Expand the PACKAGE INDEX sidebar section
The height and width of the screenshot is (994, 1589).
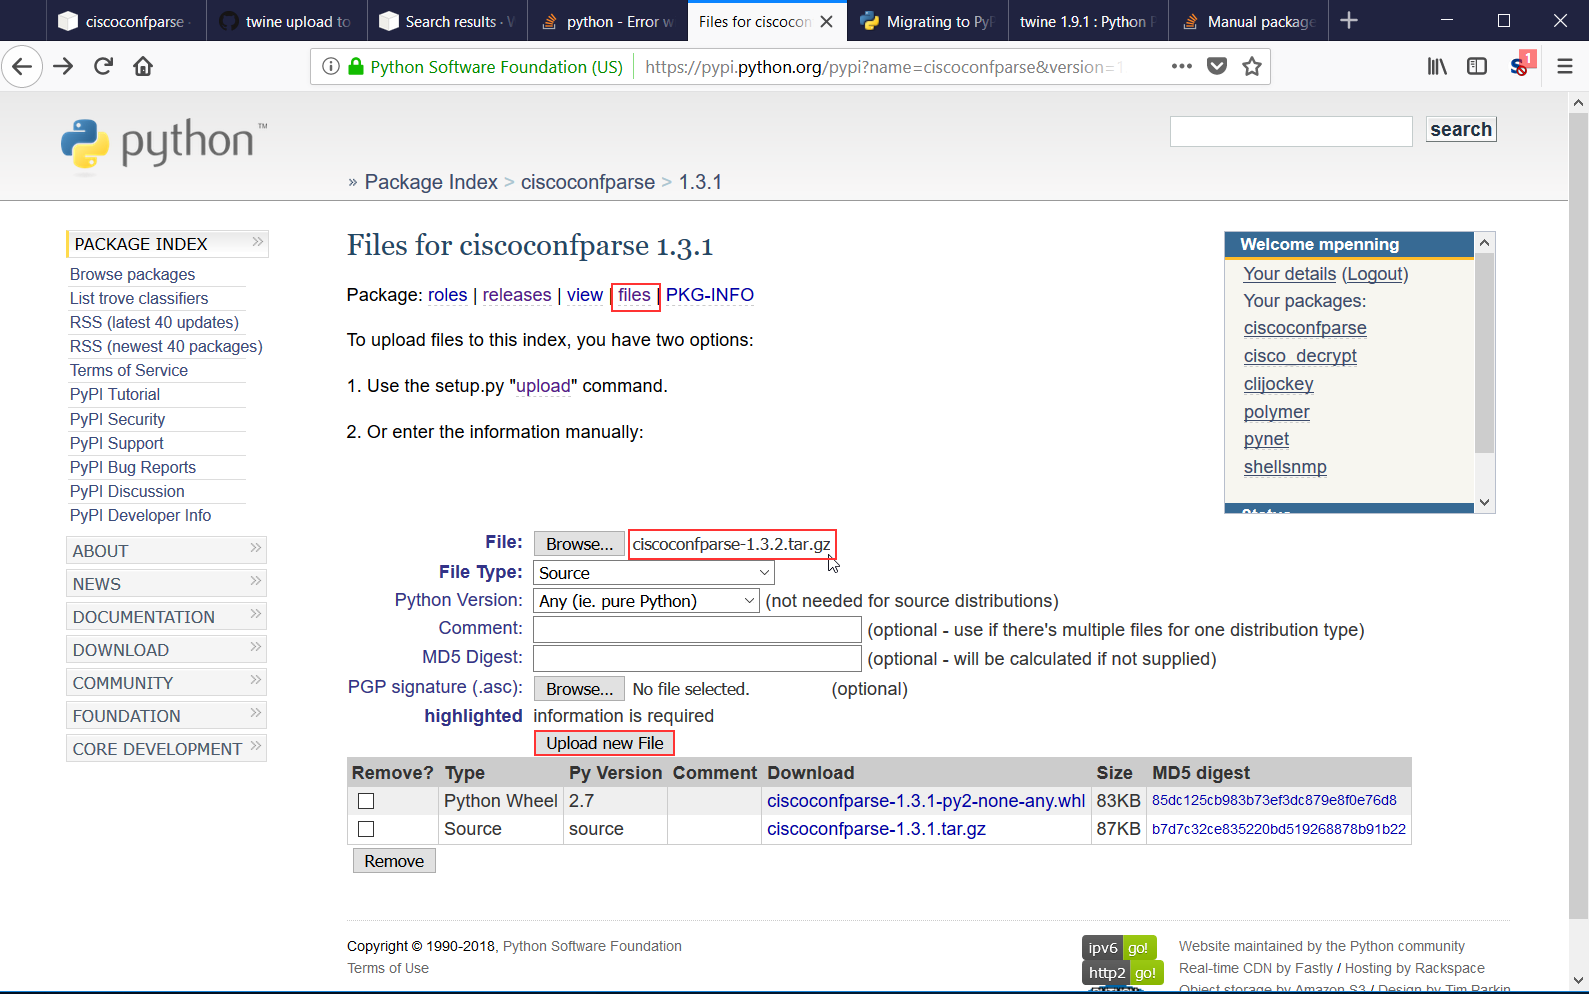click(167, 244)
